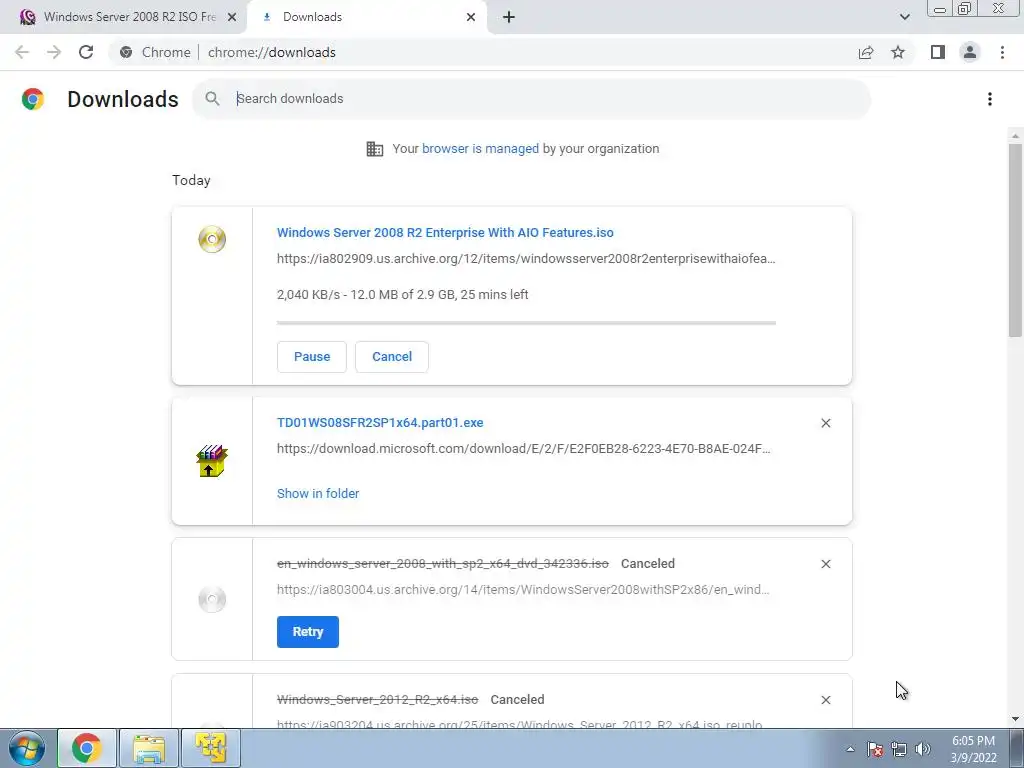
Task: Bookmark this page with the star icon
Action: pos(898,52)
